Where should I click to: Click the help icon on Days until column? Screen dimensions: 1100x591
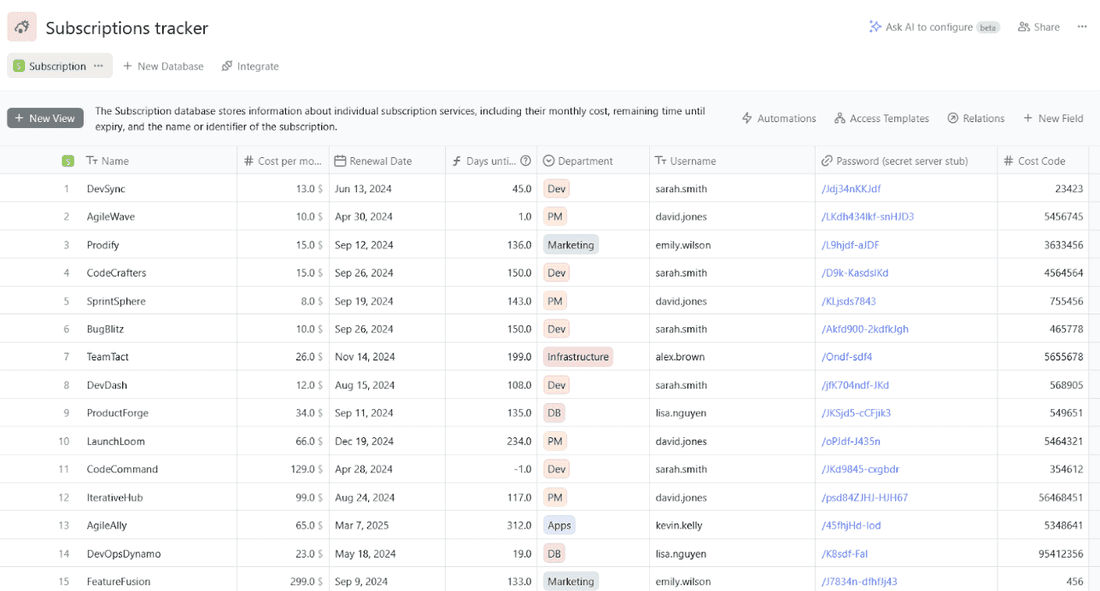(526, 161)
